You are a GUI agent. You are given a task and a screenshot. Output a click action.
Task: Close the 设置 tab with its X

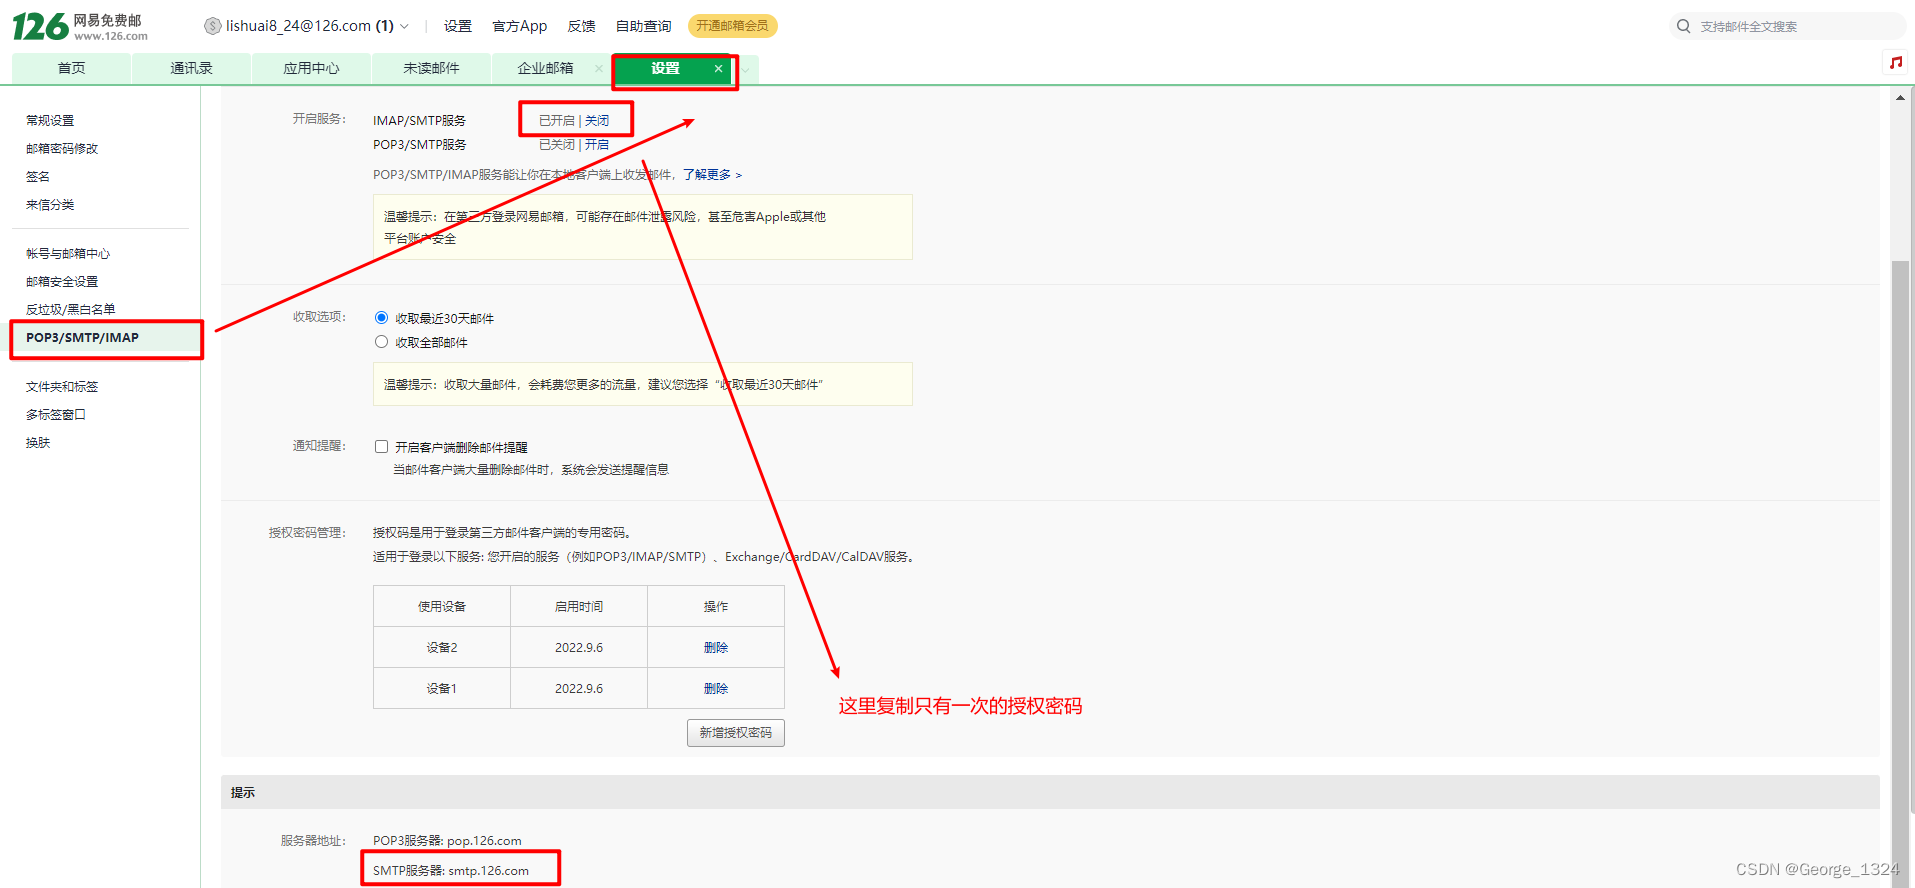[x=718, y=68]
